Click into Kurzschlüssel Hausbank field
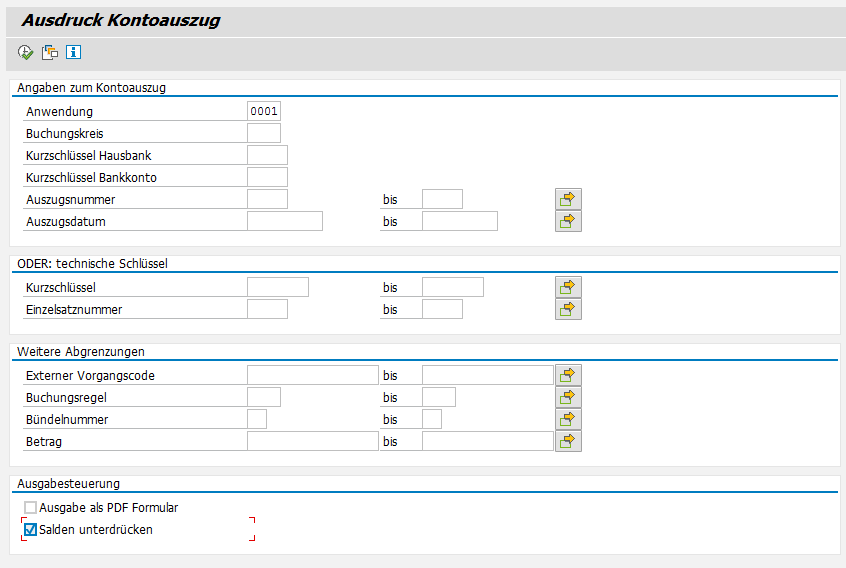The image size is (846, 568). [267, 155]
